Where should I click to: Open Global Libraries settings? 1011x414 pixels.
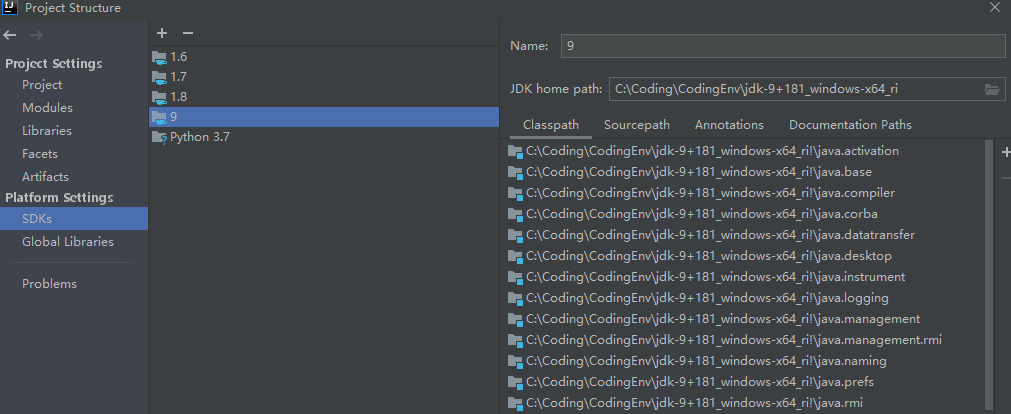pyautogui.click(x=68, y=242)
